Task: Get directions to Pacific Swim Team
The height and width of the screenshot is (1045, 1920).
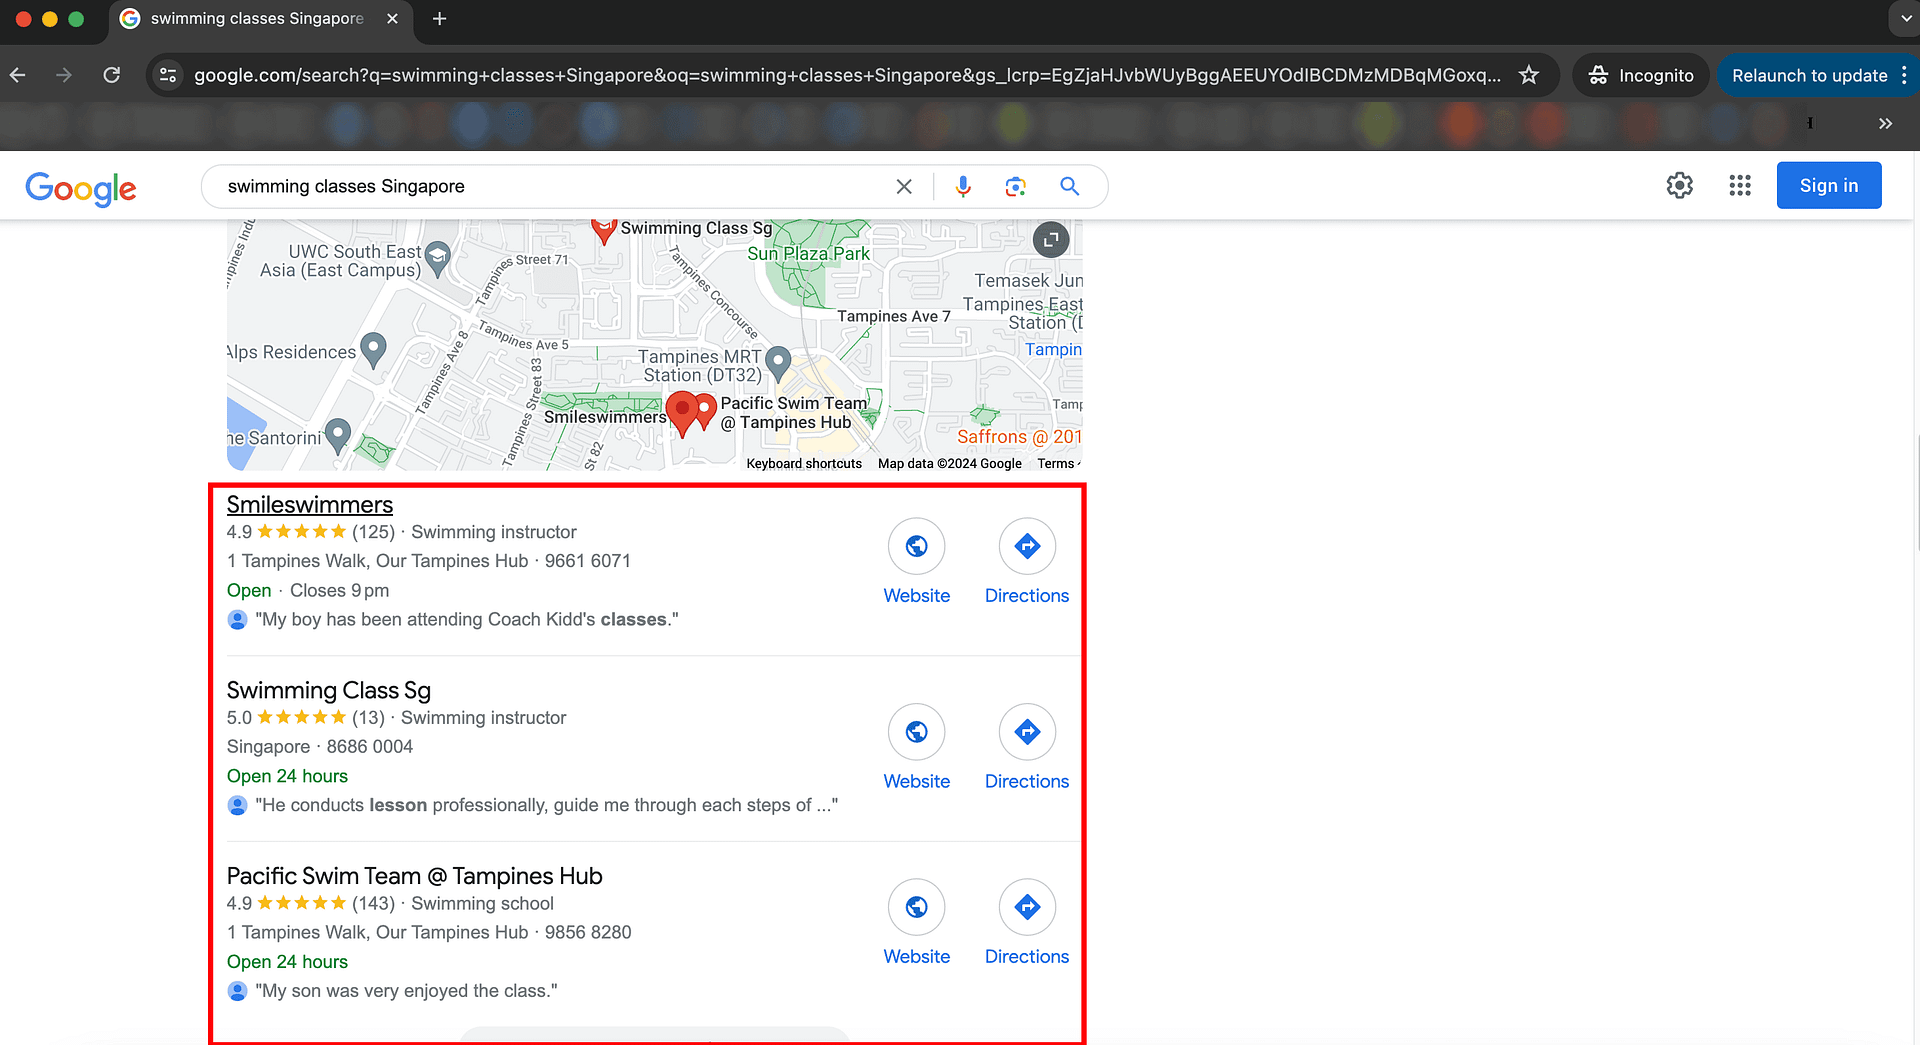Action: (x=1026, y=908)
